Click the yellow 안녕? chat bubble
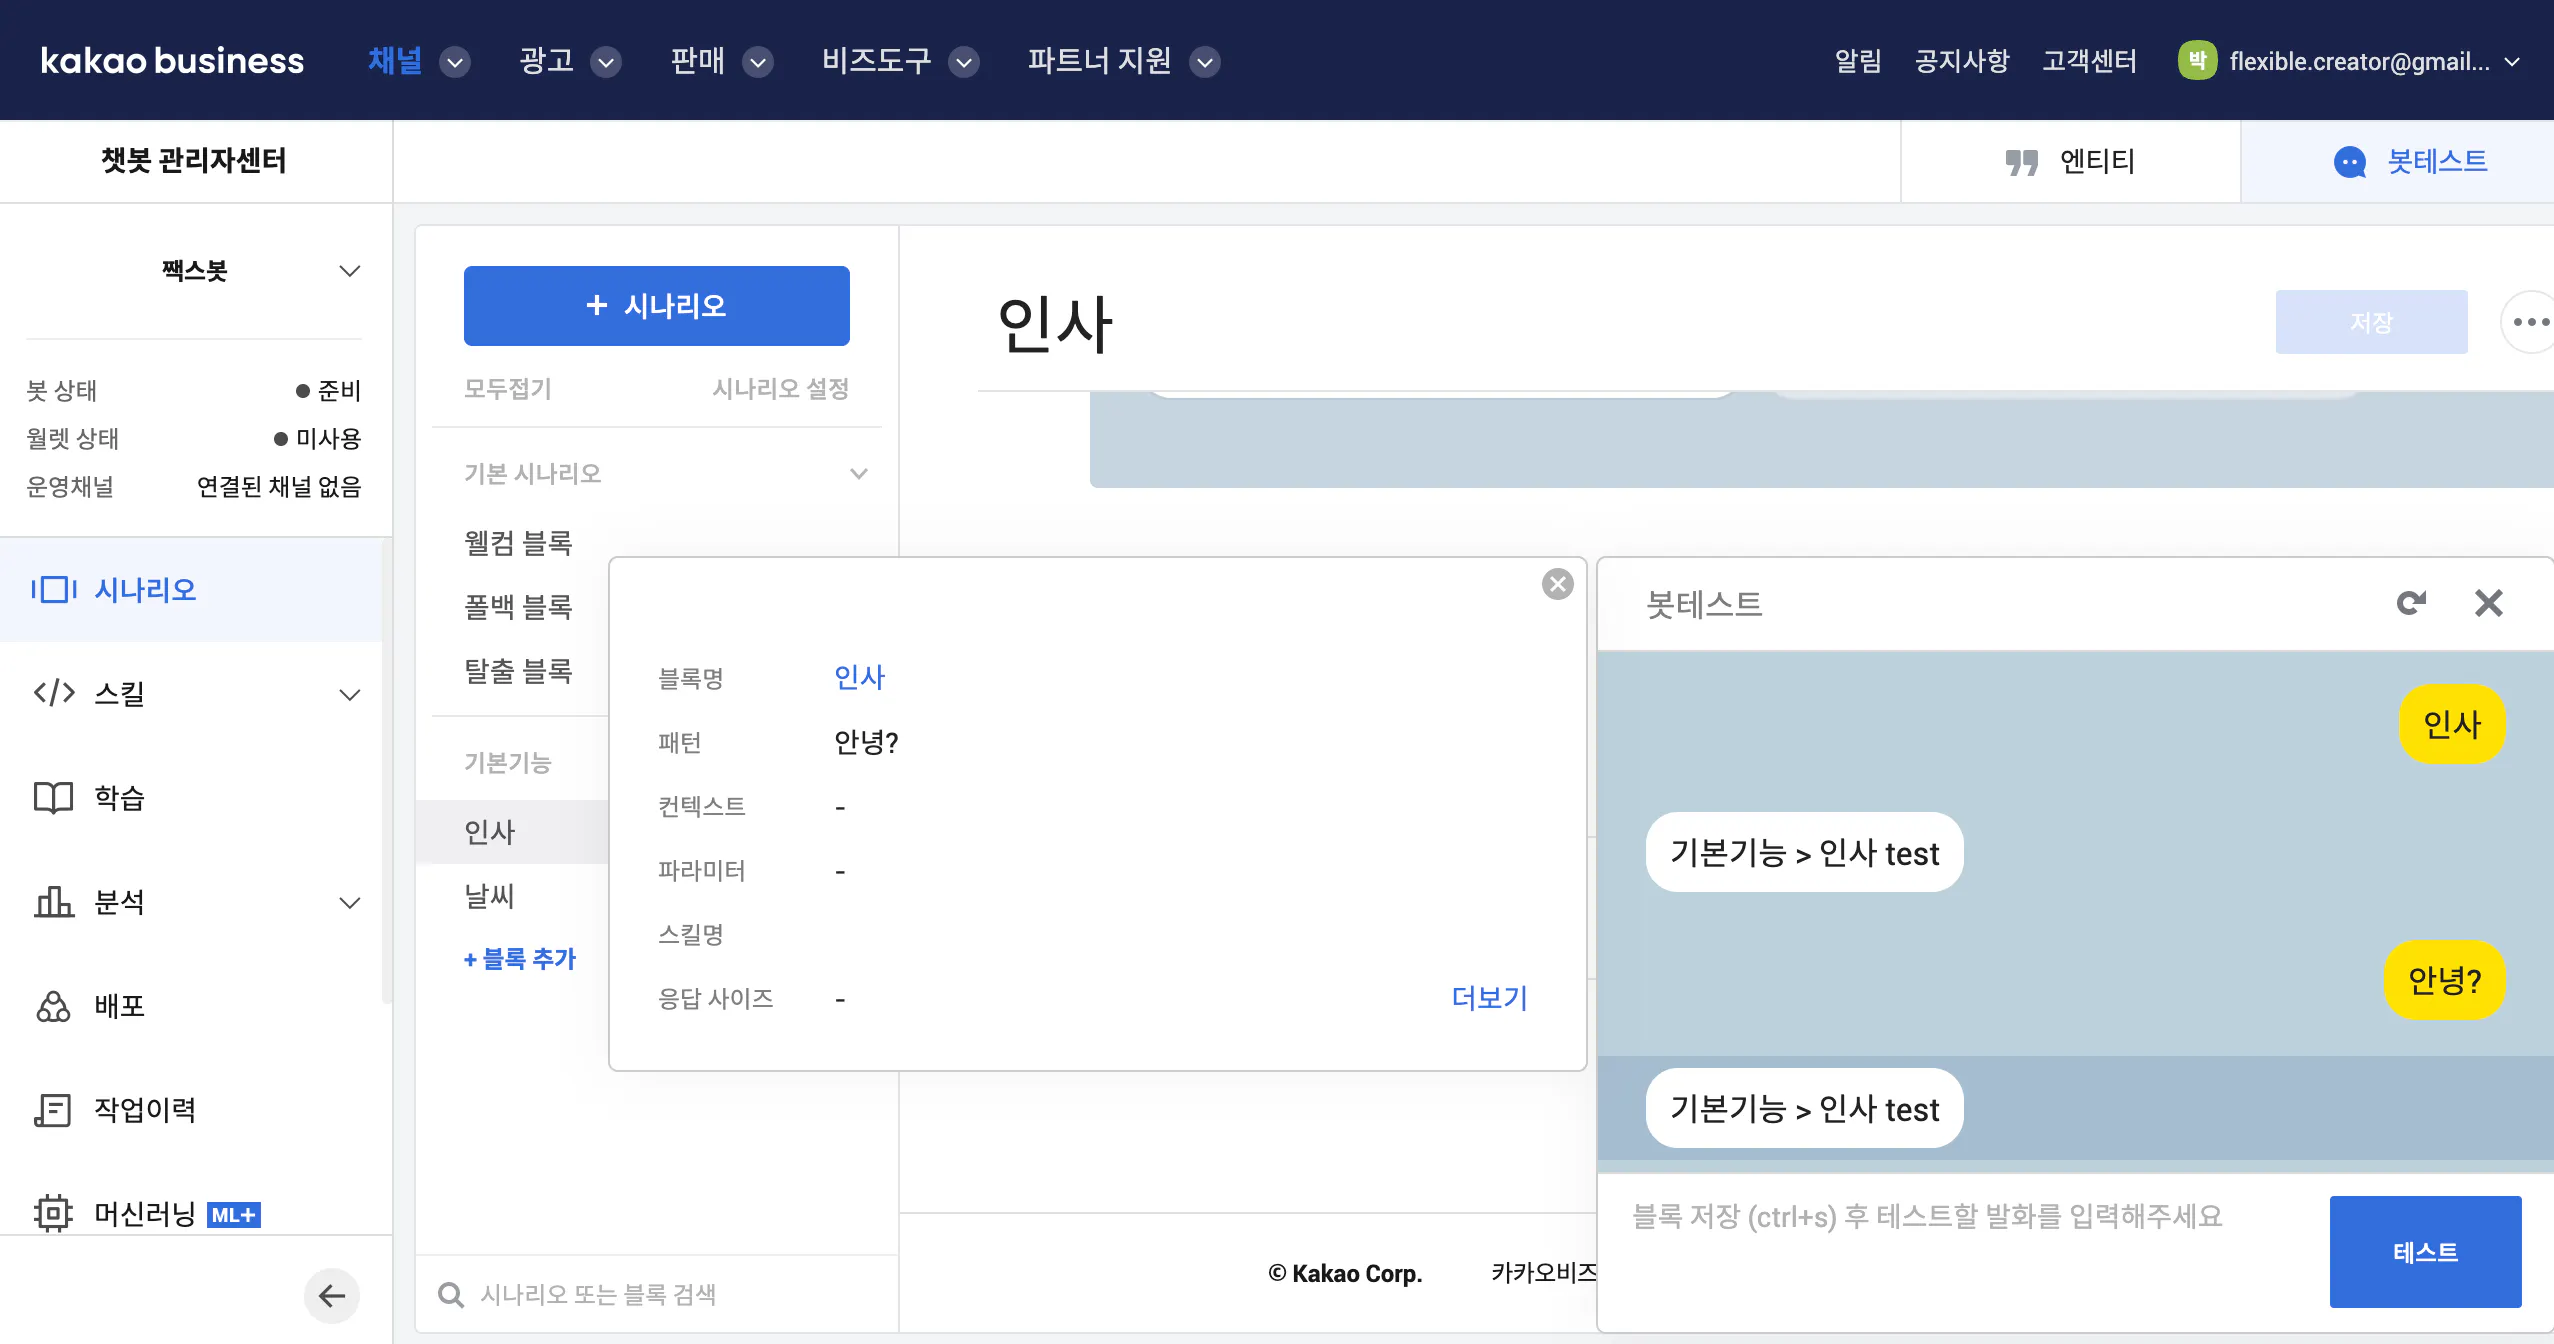Screen dimensions: 2554x1344 pos(2444,980)
